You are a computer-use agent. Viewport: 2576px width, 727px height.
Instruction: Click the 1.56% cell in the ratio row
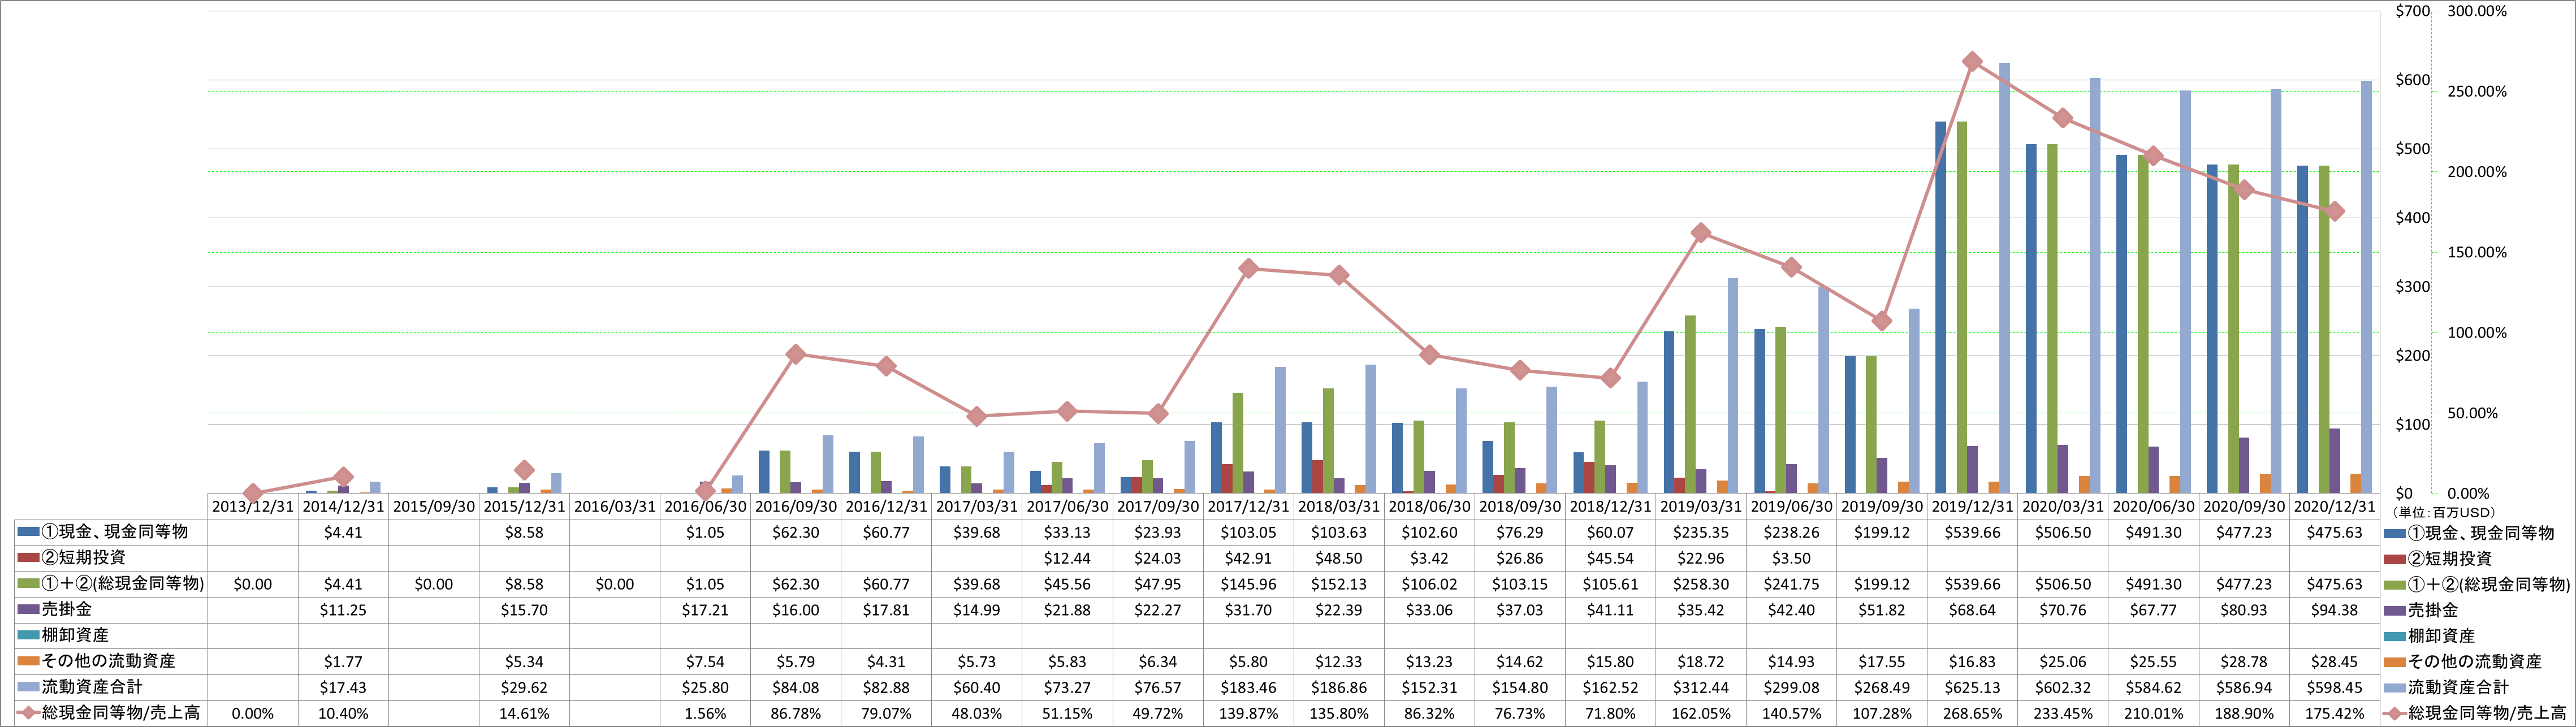(x=705, y=714)
